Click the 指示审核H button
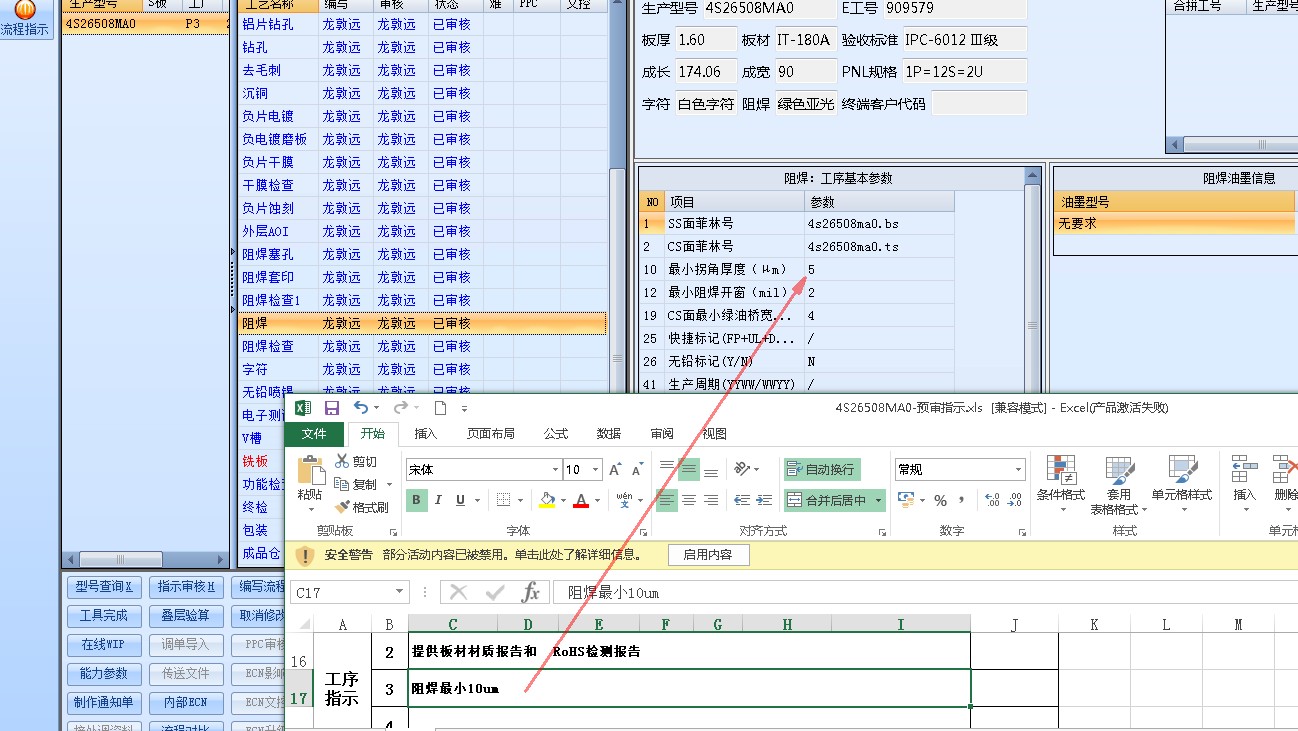Image resolution: width=1298 pixels, height=731 pixels. pyautogui.click(x=186, y=587)
